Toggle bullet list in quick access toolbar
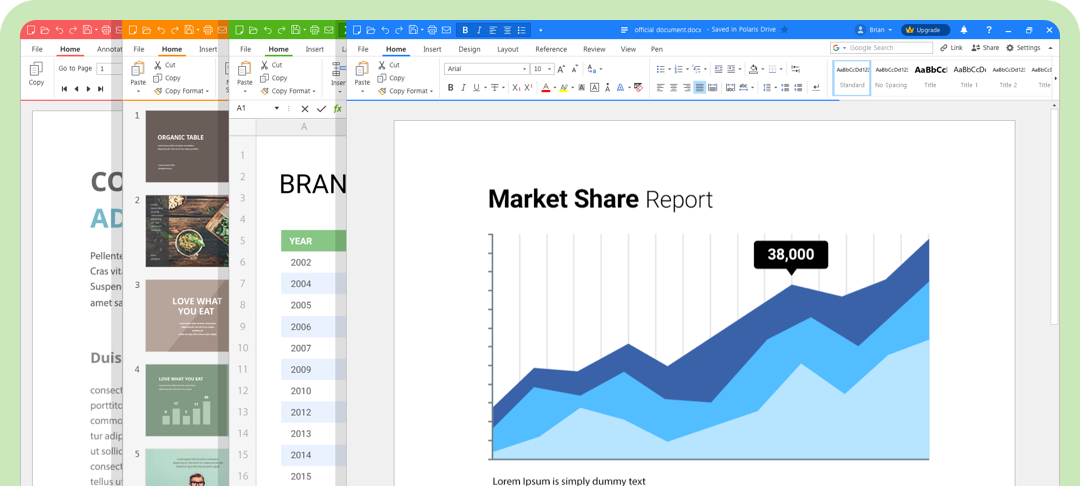This screenshot has height=486, width=1080. (521, 30)
